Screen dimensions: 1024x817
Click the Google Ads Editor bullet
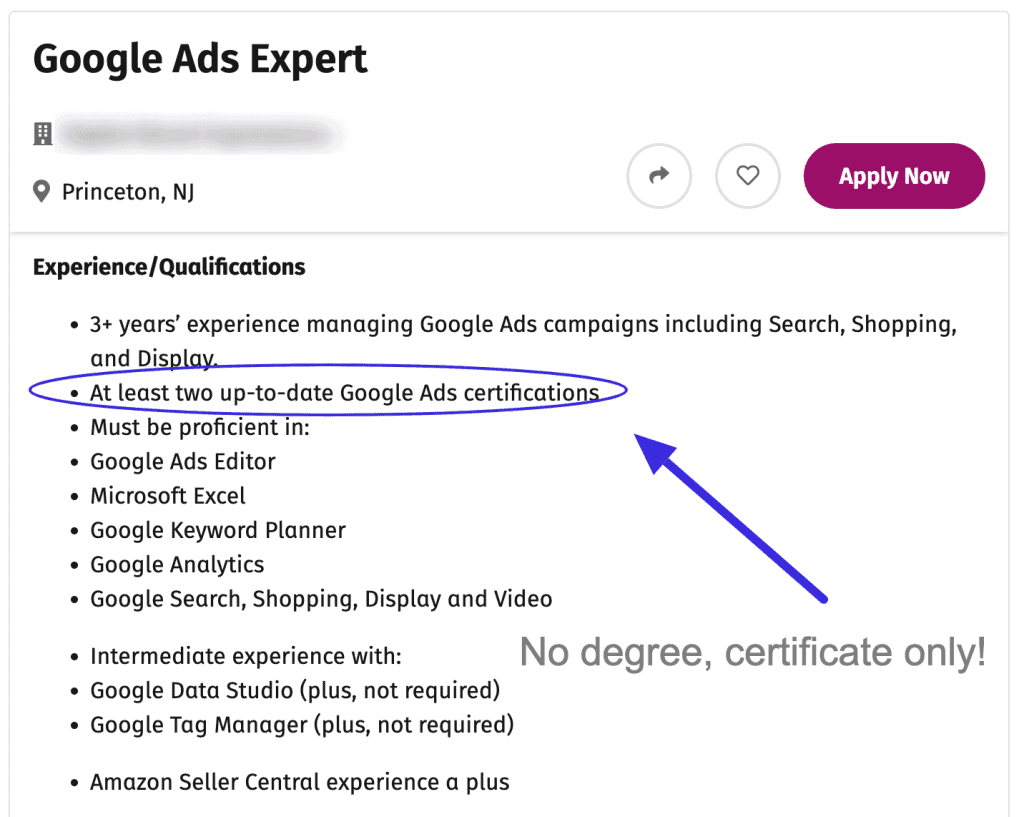click(182, 461)
